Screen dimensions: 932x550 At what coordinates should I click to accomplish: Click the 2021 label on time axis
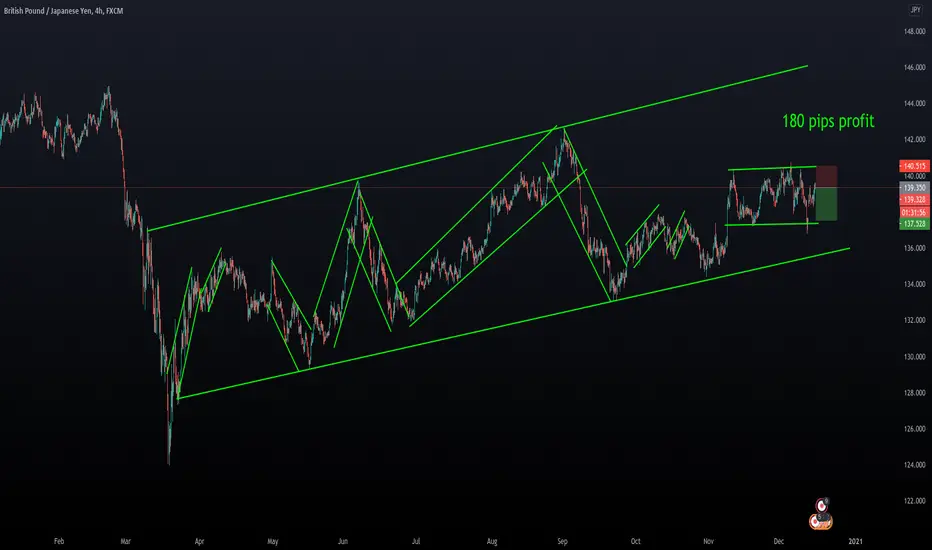(x=855, y=541)
